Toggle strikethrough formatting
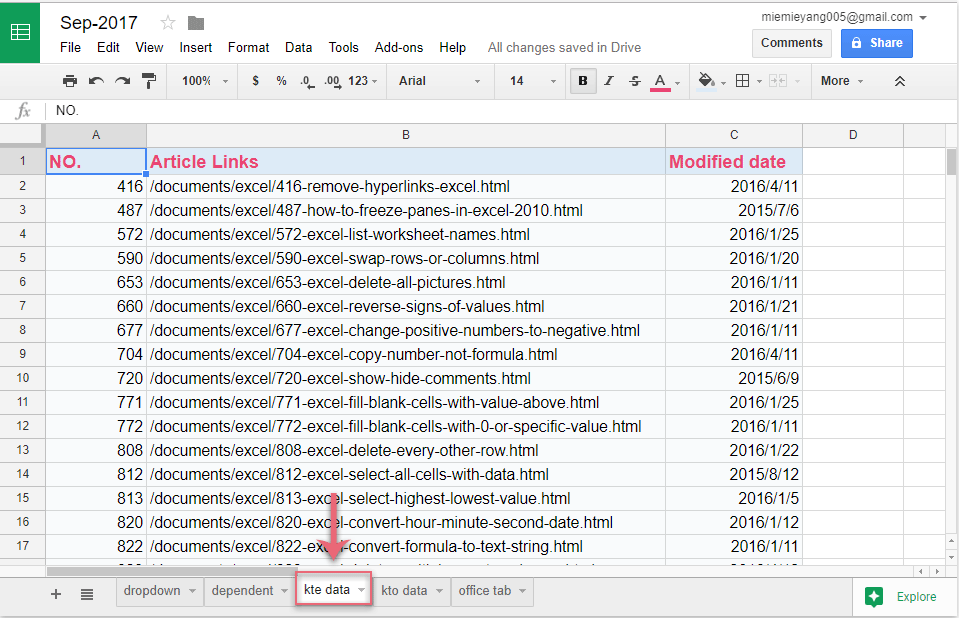 click(x=634, y=81)
